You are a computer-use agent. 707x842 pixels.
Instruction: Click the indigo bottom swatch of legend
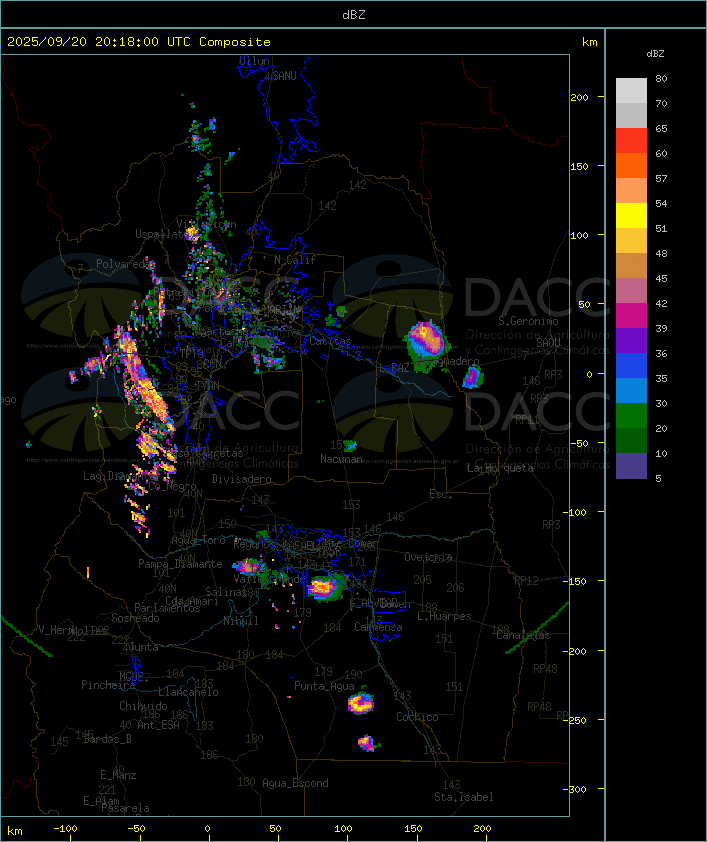click(631, 466)
